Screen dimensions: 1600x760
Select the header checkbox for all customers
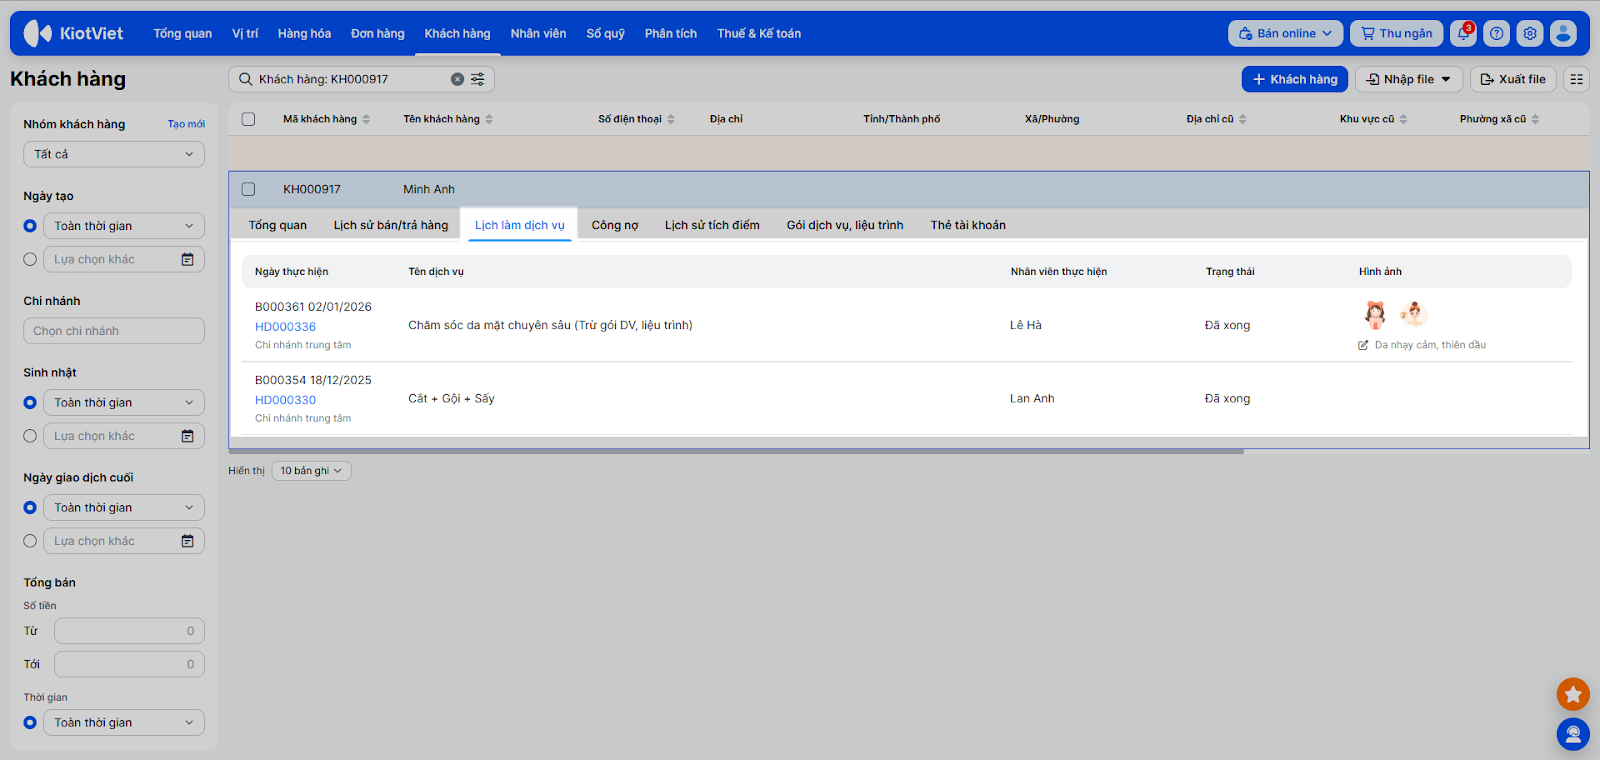point(249,119)
